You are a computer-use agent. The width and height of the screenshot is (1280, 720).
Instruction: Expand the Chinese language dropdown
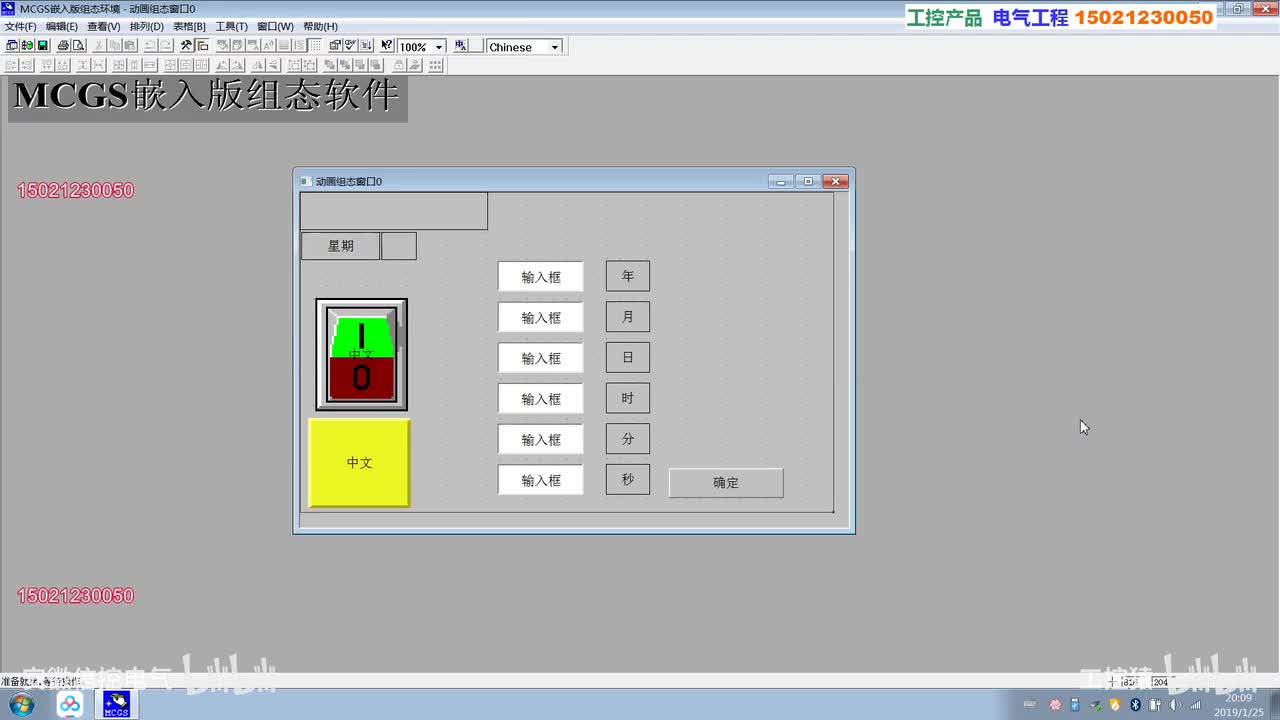(555, 47)
